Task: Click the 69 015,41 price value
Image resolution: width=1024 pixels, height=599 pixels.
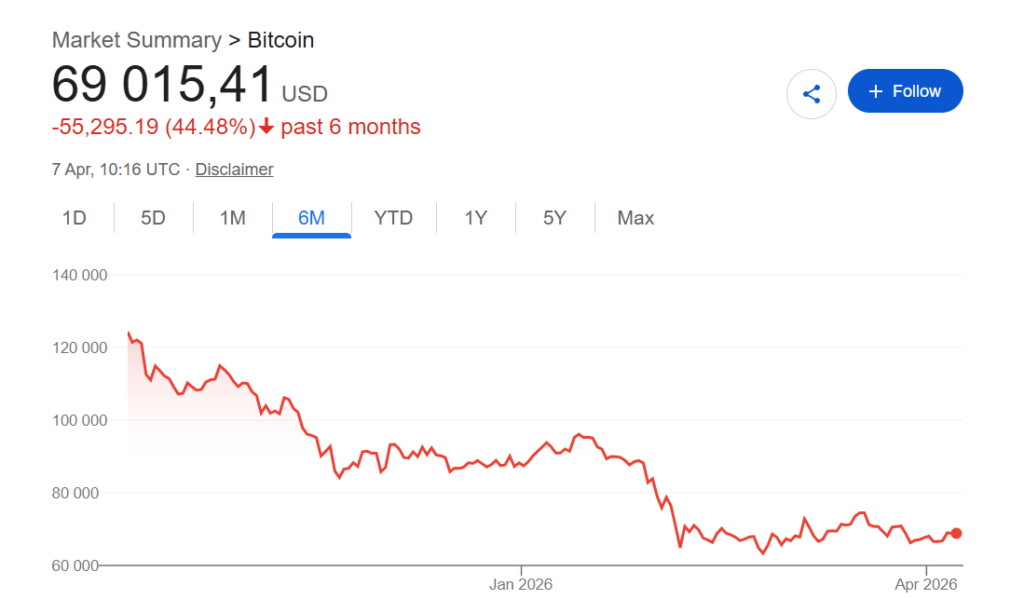Action: (162, 86)
